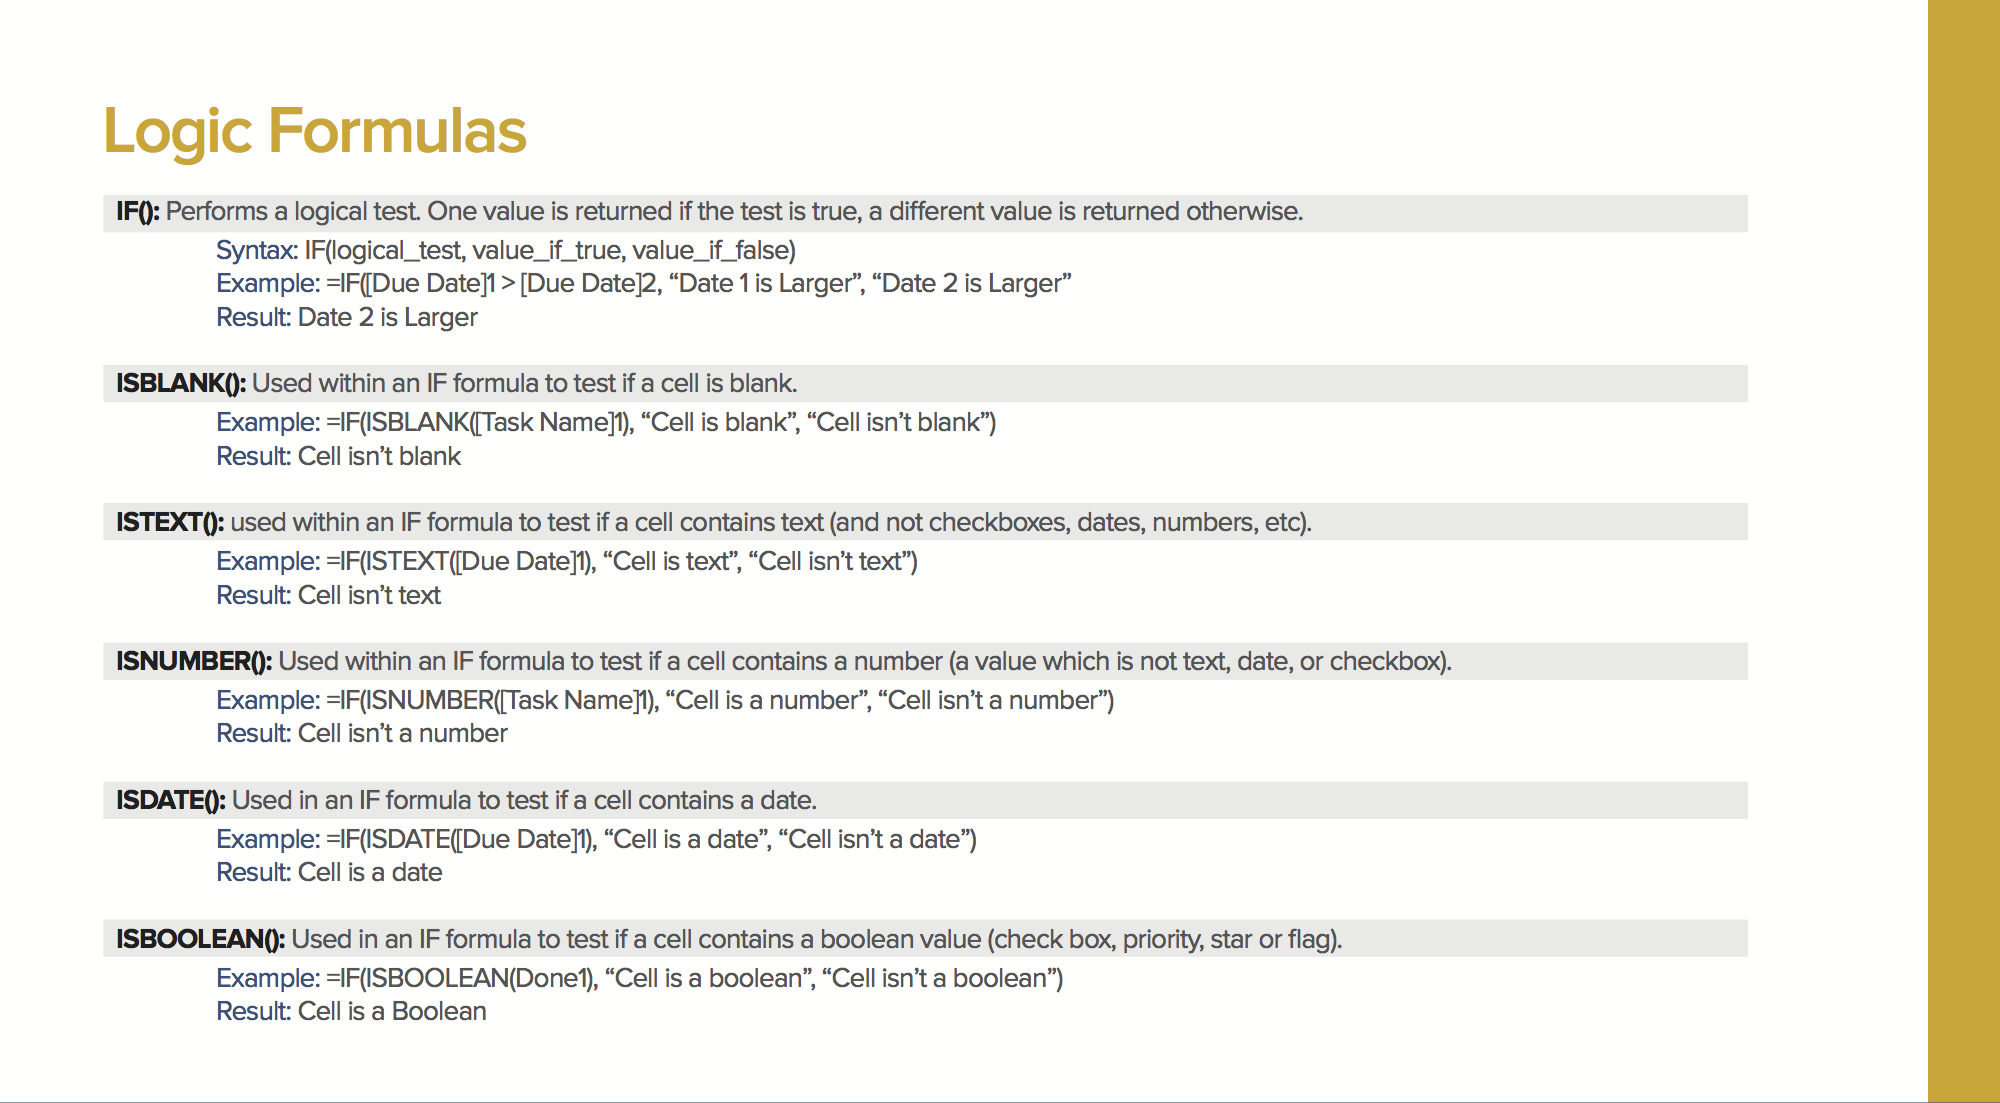Click the IF syntax line
The image size is (2000, 1103).
coord(506,250)
